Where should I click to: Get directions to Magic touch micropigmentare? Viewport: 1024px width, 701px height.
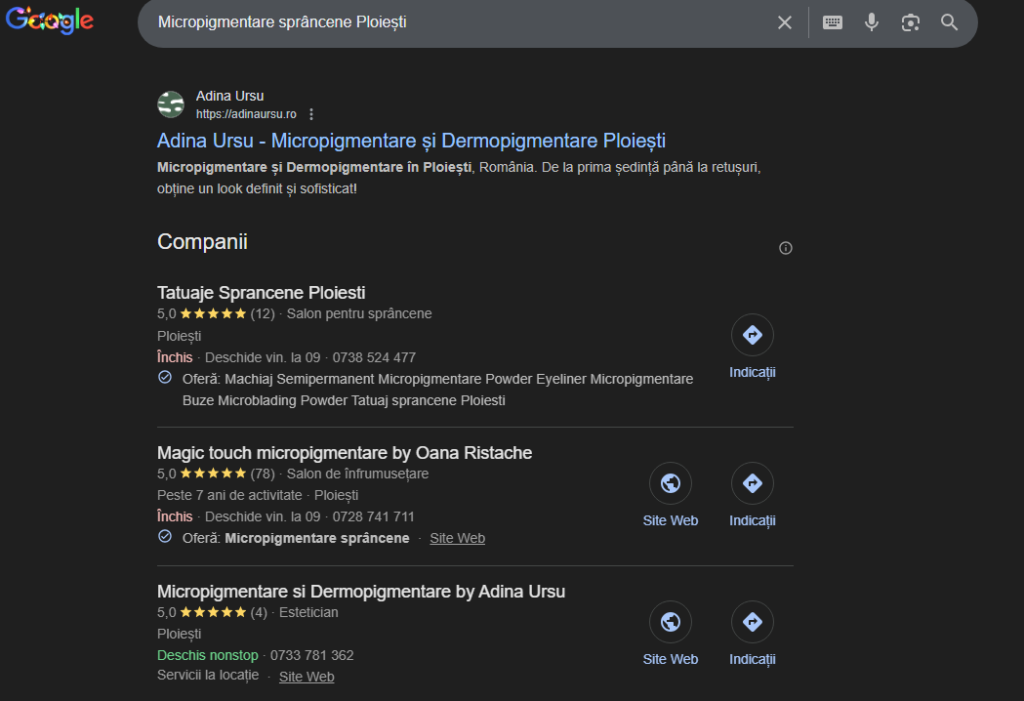(752, 484)
